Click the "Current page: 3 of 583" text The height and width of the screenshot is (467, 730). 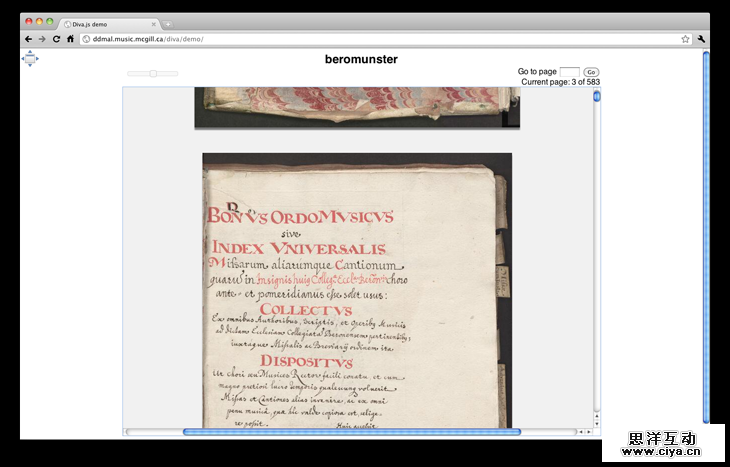(x=561, y=82)
